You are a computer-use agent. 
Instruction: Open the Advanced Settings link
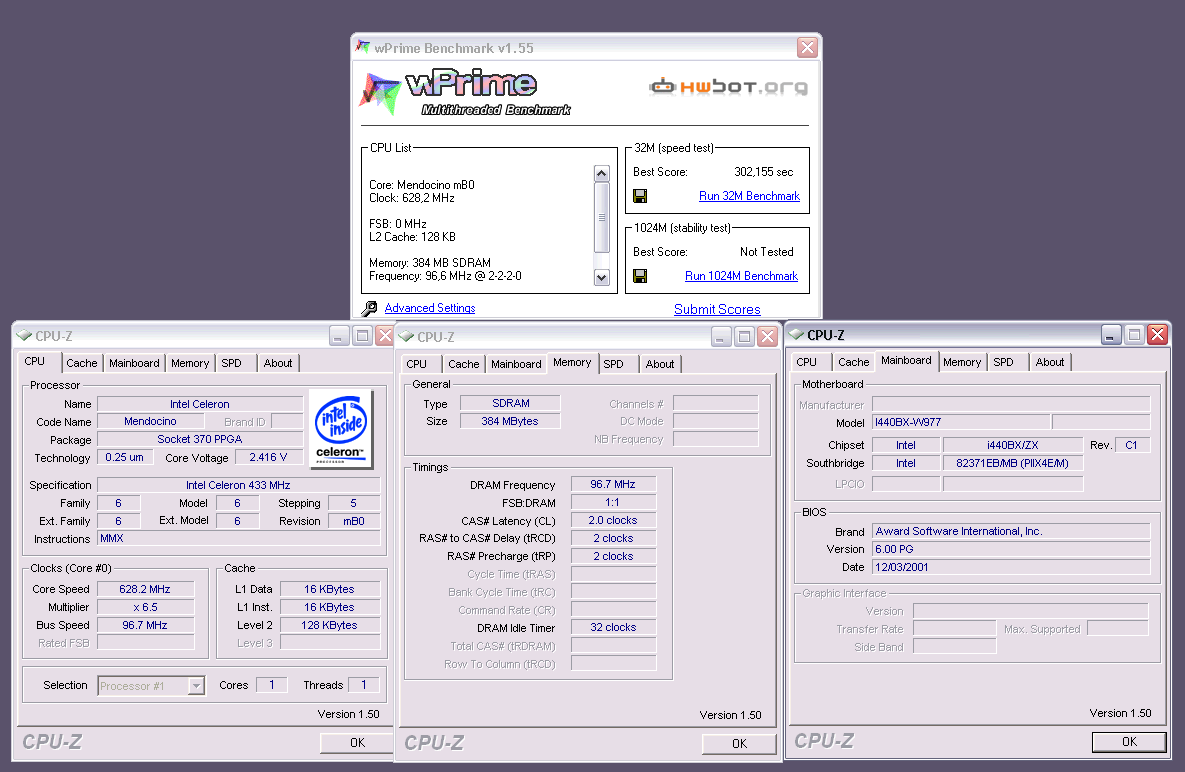click(x=430, y=308)
